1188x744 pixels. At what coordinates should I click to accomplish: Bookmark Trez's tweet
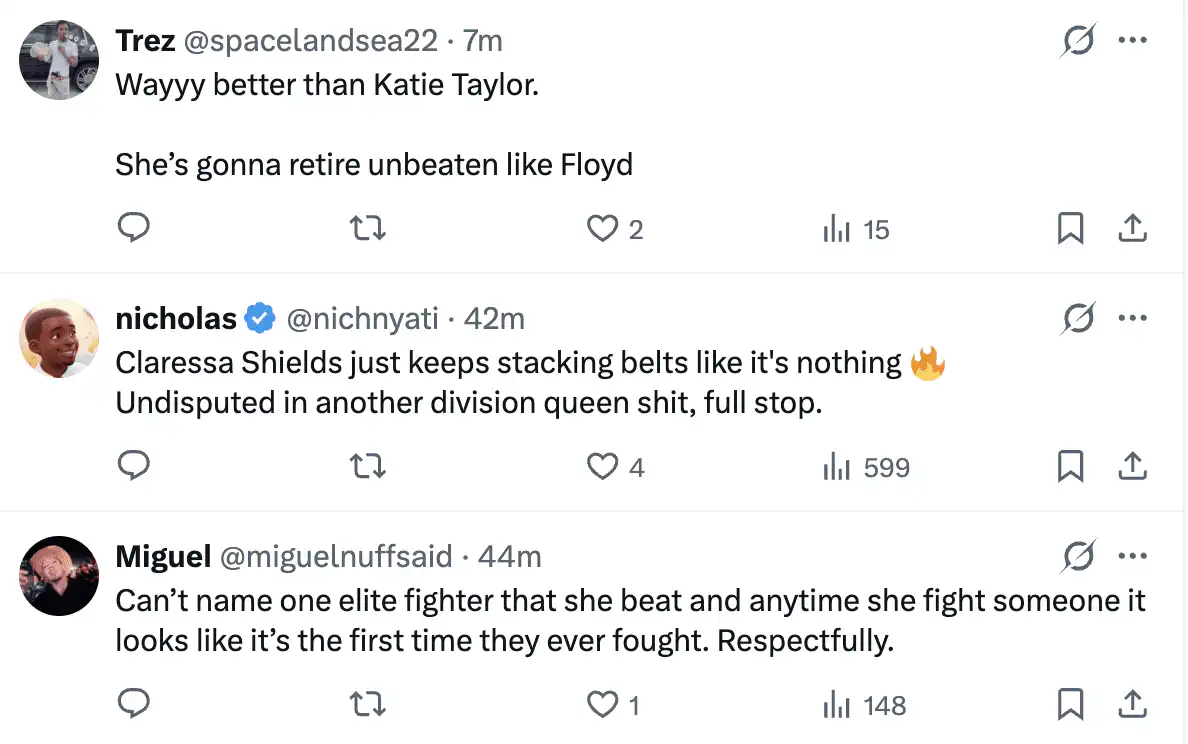pyautogui.click(x=1070, y=229)
